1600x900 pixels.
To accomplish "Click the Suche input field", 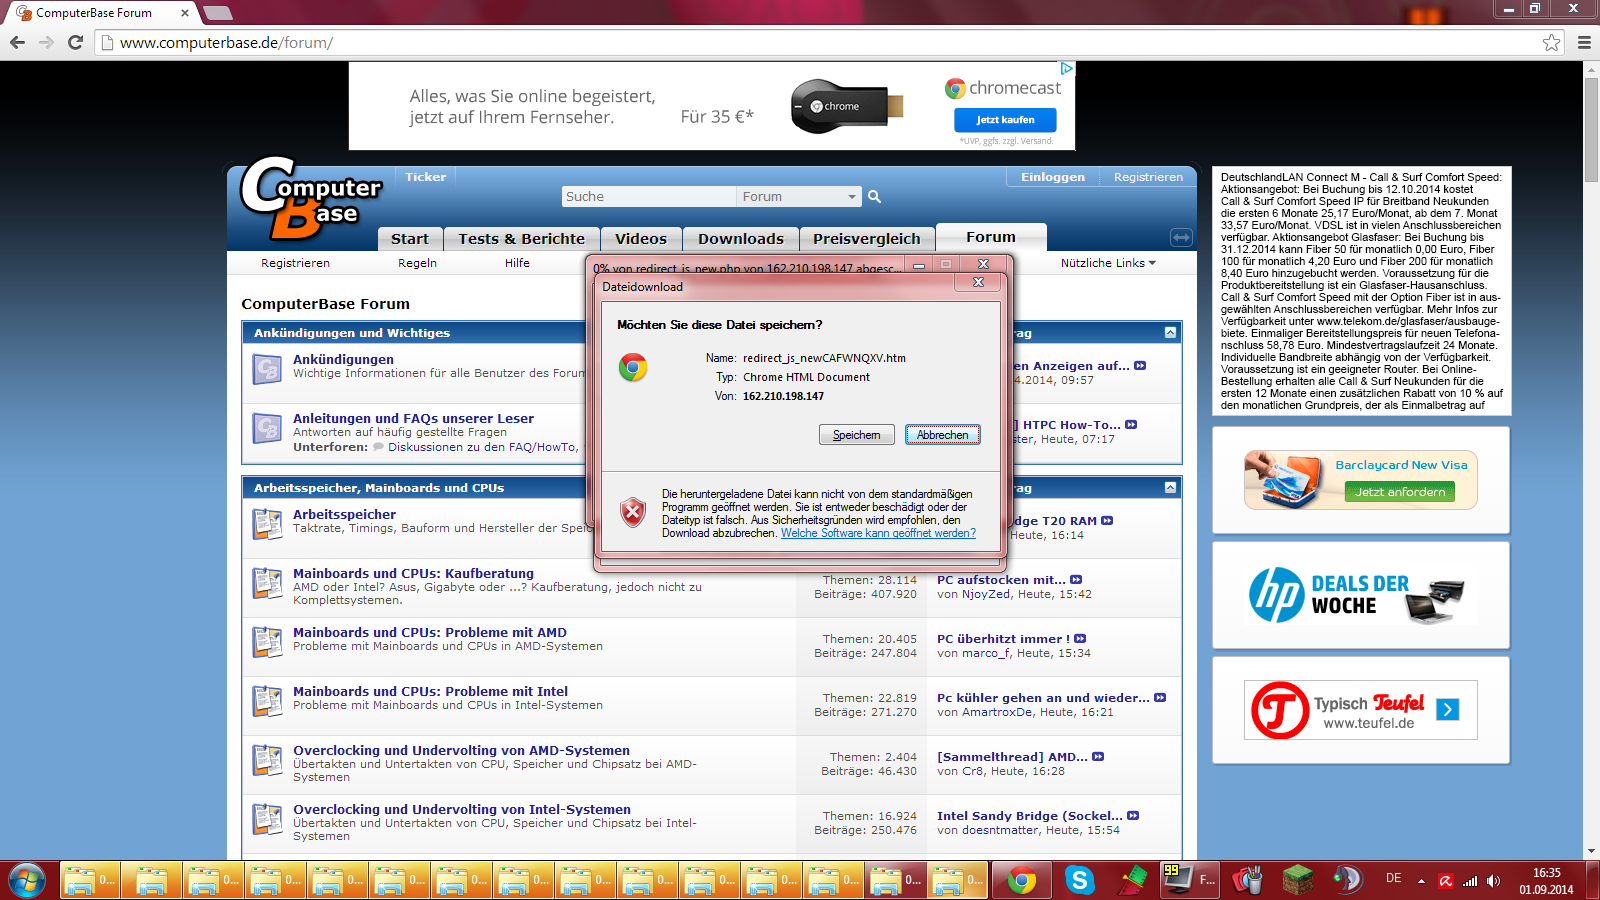I will coord(649,197).
